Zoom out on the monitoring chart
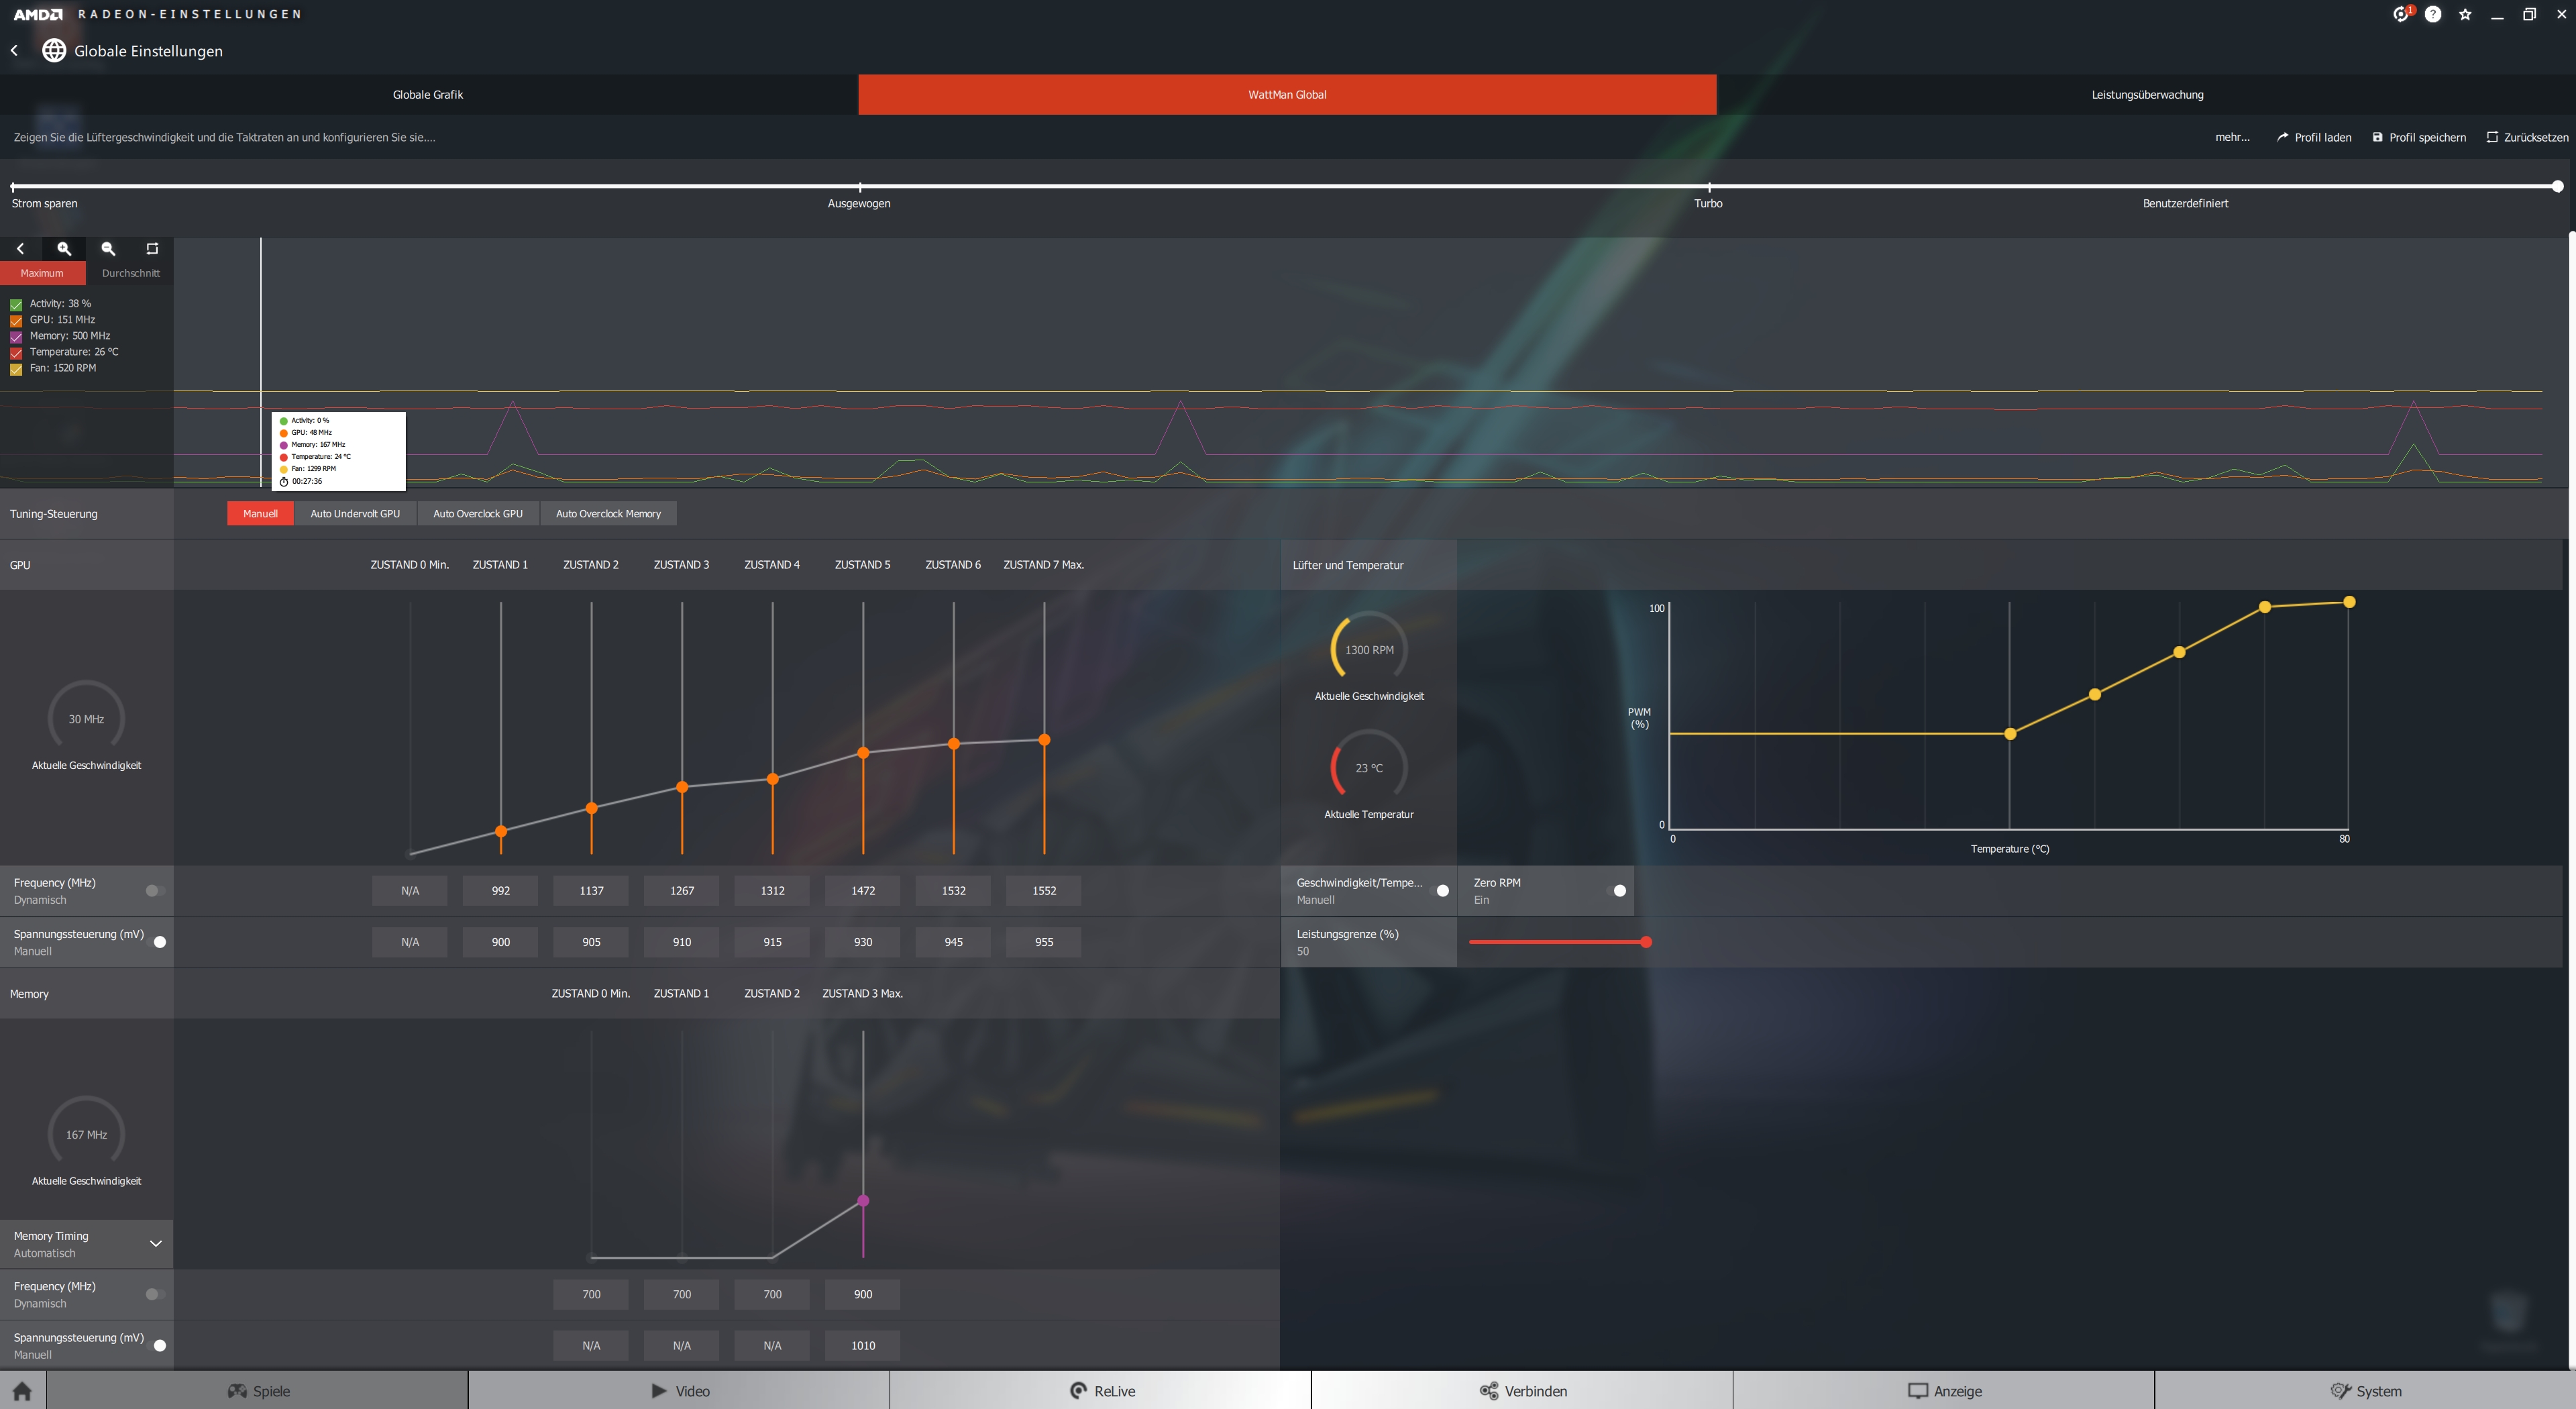 (x=108, y=248)
